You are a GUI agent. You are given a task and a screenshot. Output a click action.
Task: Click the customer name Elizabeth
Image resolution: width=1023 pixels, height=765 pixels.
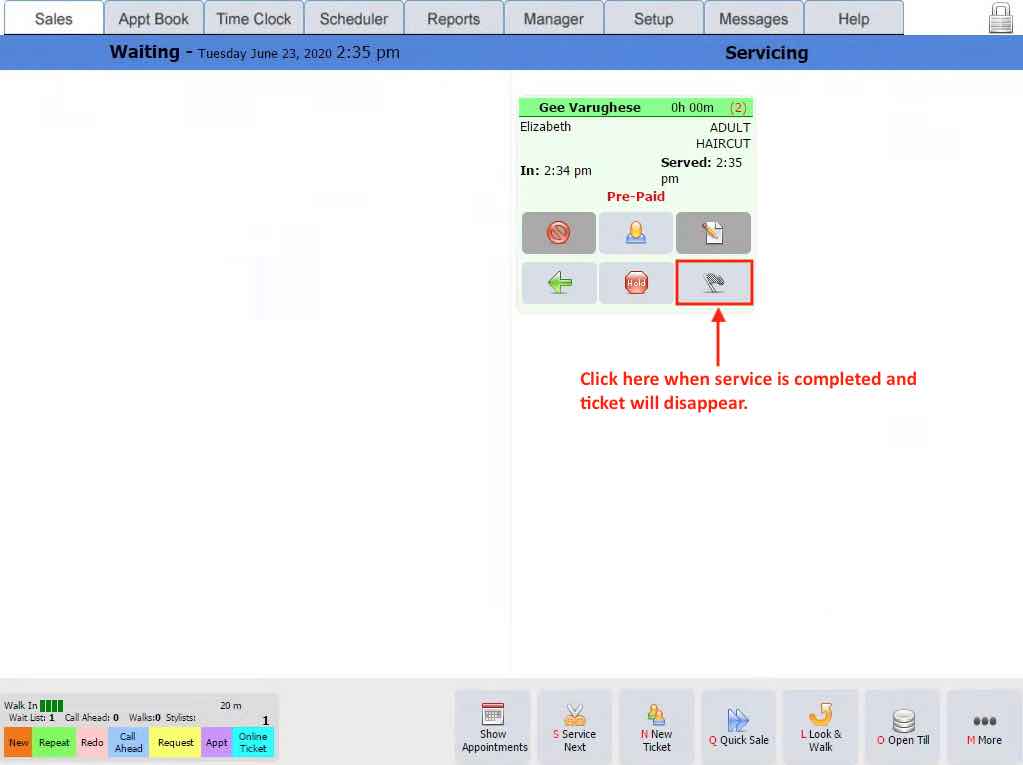coord(545,127)
